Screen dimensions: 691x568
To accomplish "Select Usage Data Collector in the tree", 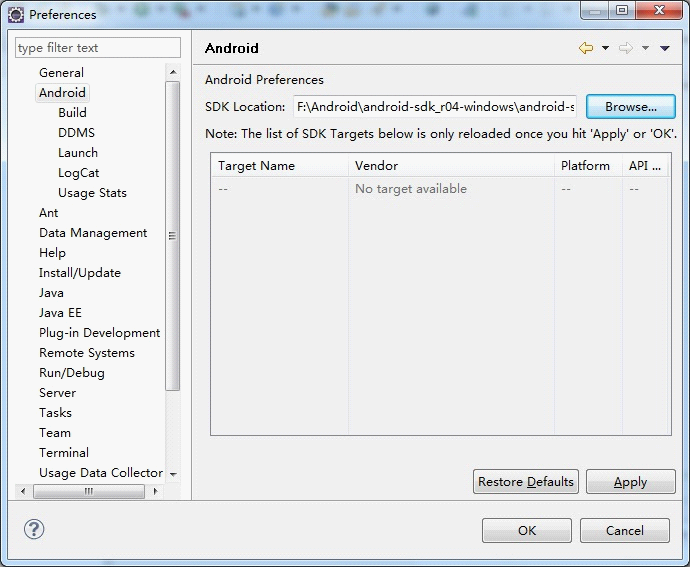I will coord(101,473).
